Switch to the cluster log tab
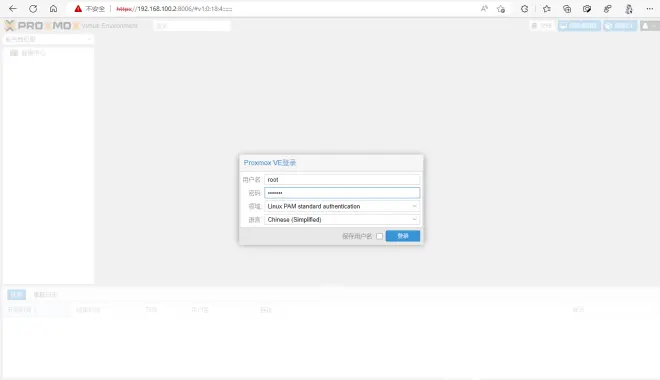This screenshot has height=380, width=660. pos(45,294)
